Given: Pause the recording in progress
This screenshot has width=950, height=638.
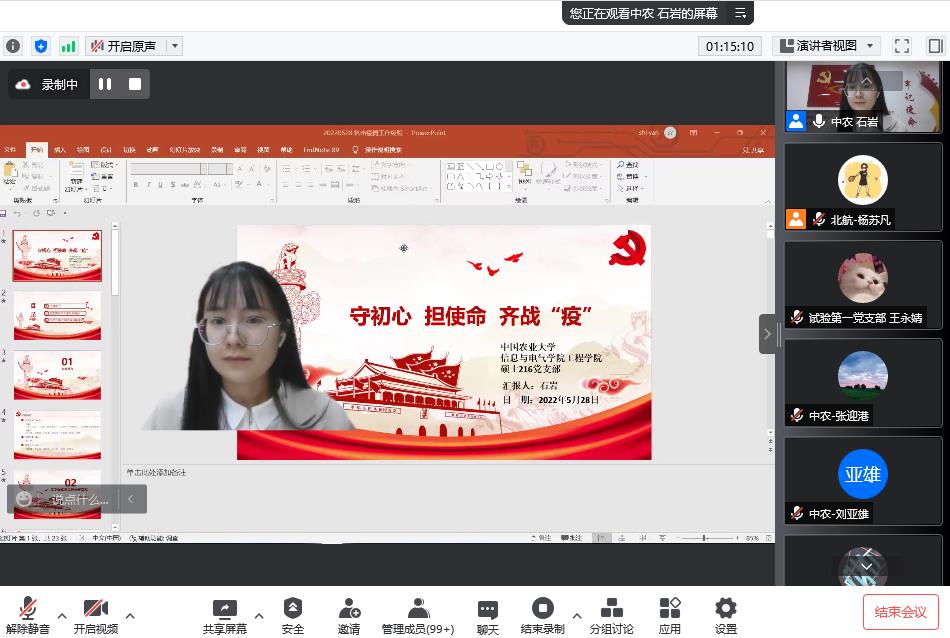Looking at the screenshot, I should click(x=105, y=84).
